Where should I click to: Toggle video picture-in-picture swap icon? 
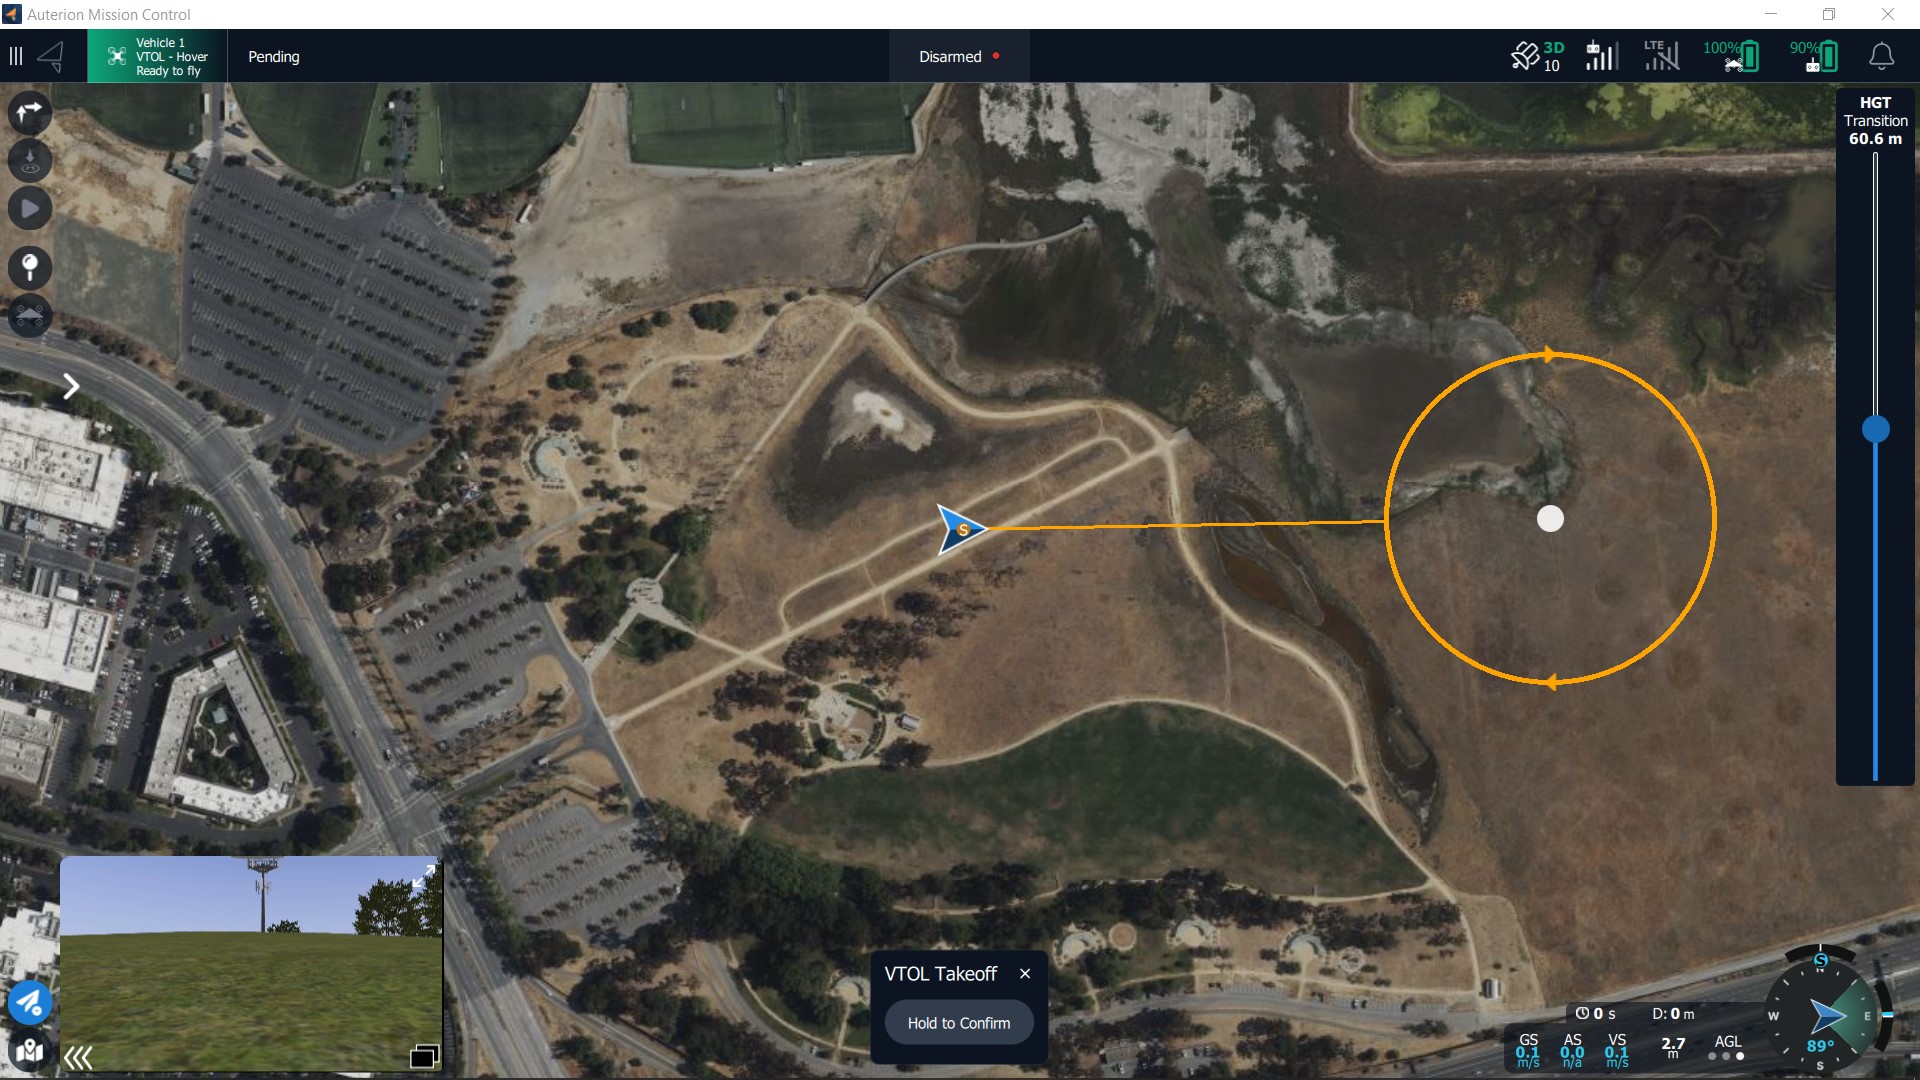coord(424,1056)
